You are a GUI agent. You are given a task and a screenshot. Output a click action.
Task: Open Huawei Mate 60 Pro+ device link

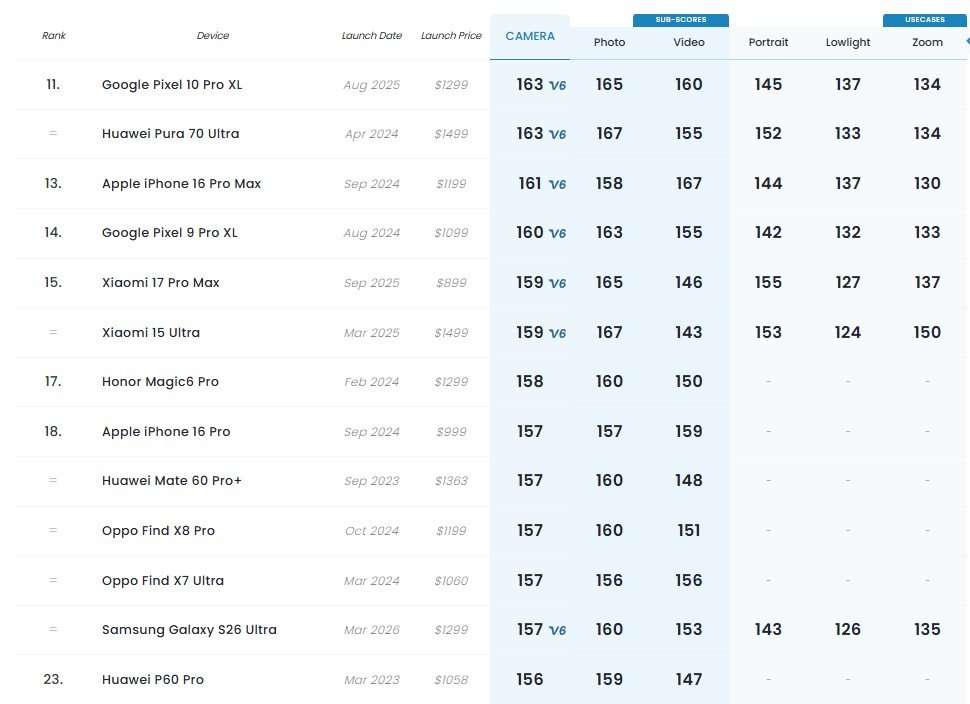171,481
